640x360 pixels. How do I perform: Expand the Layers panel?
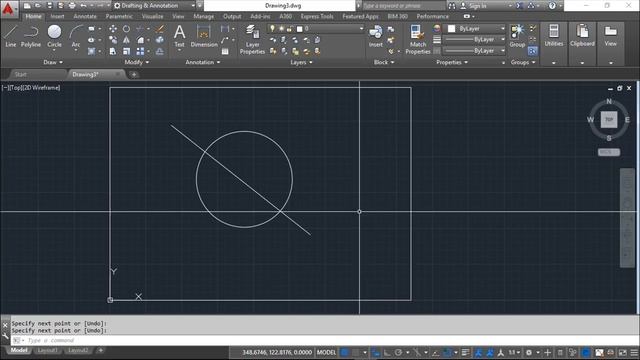(302, 62)
